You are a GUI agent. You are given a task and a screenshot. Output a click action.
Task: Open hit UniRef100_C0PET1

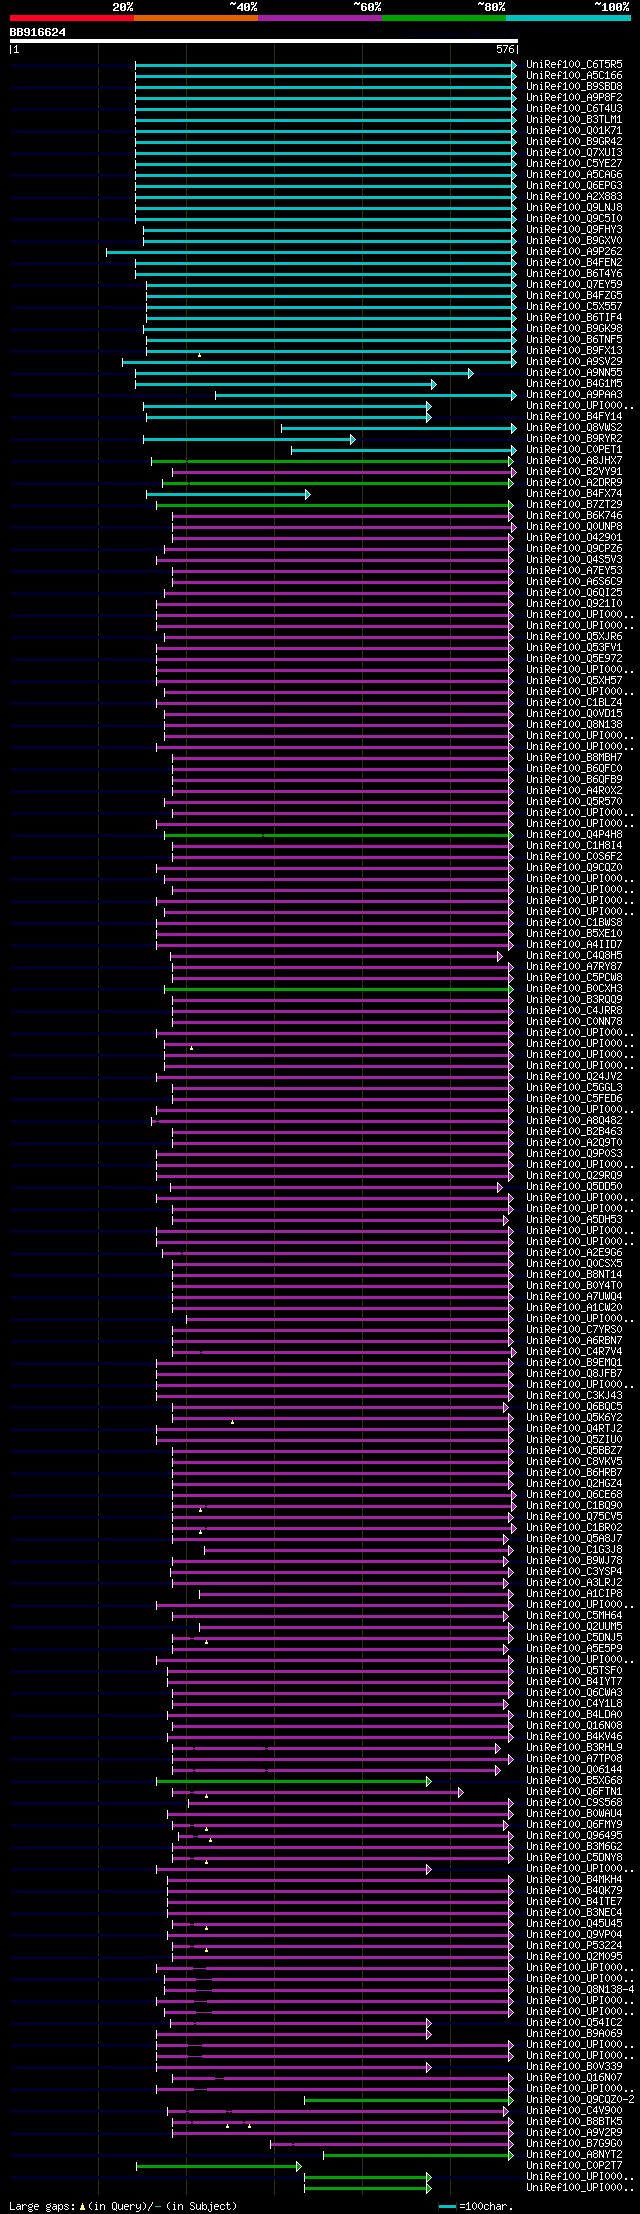[x=574, y=449]
